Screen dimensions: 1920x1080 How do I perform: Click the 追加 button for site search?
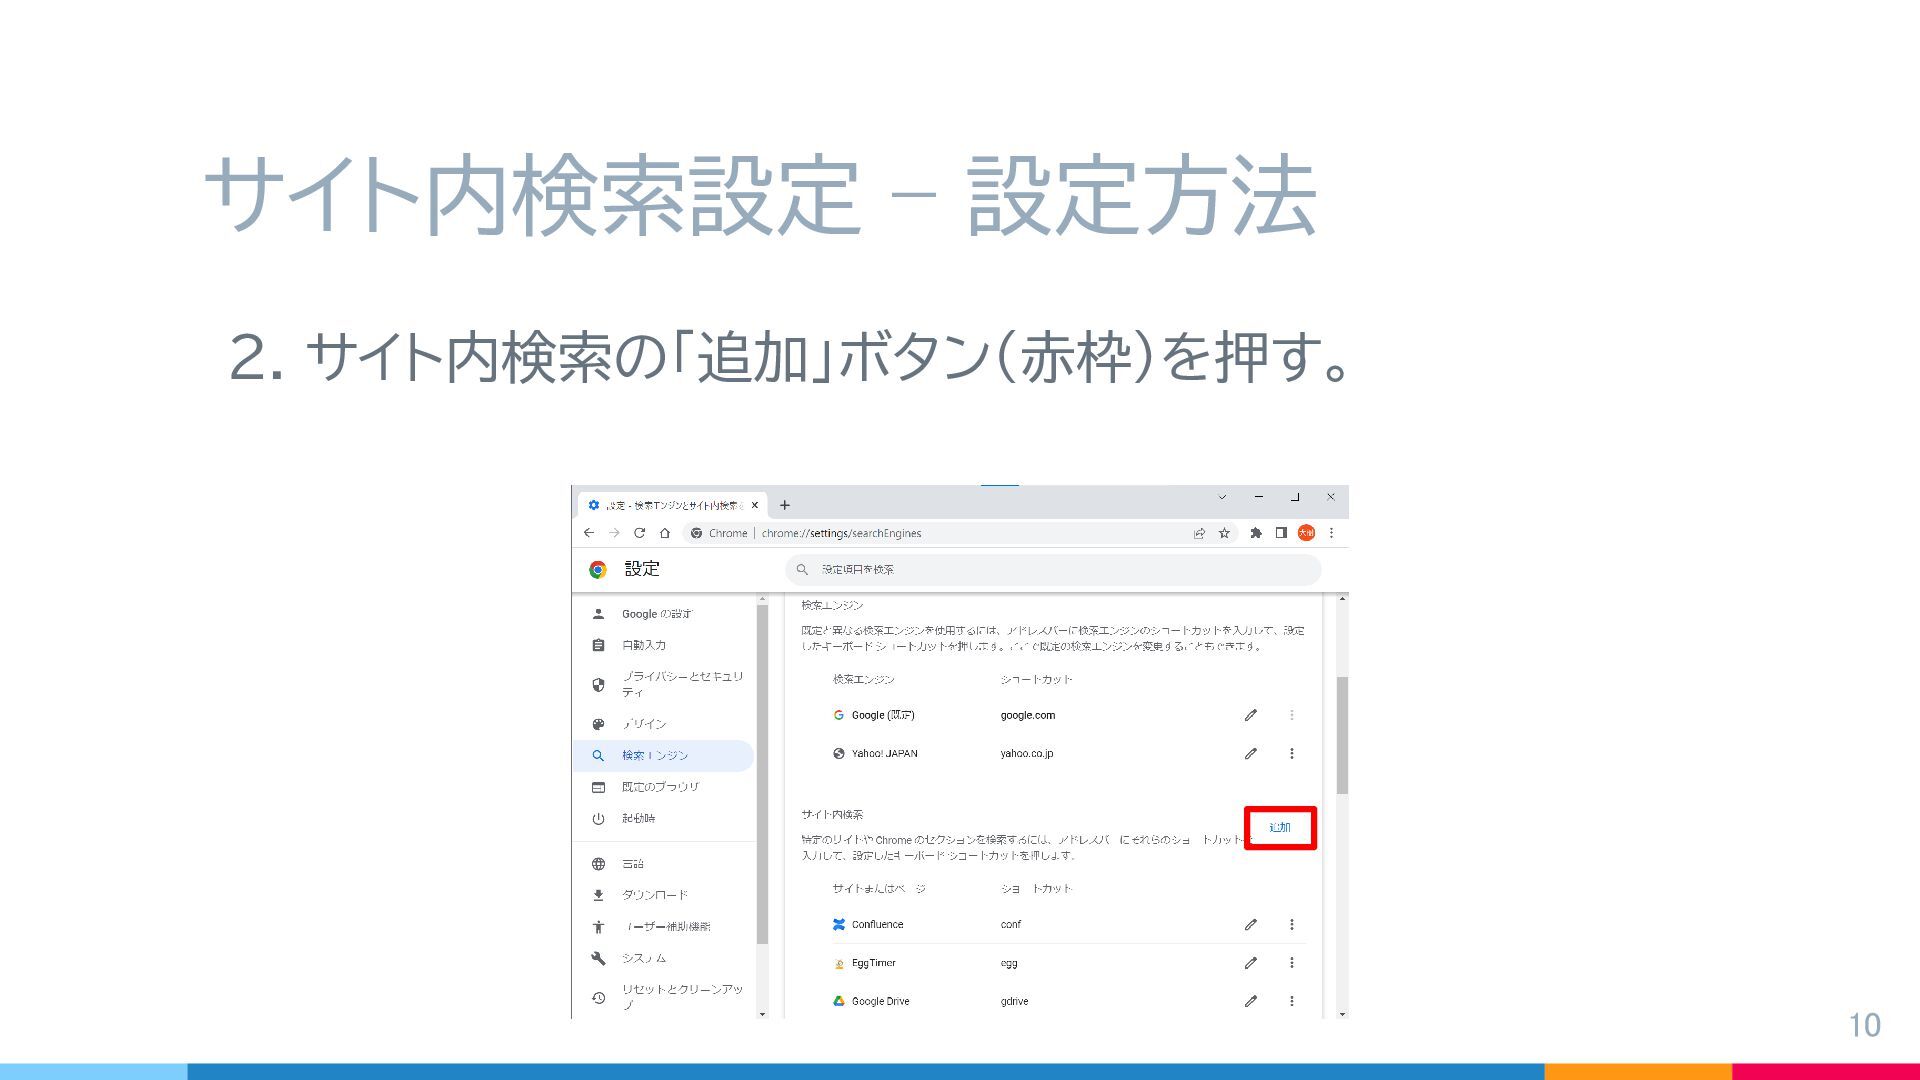point(1280,828)
